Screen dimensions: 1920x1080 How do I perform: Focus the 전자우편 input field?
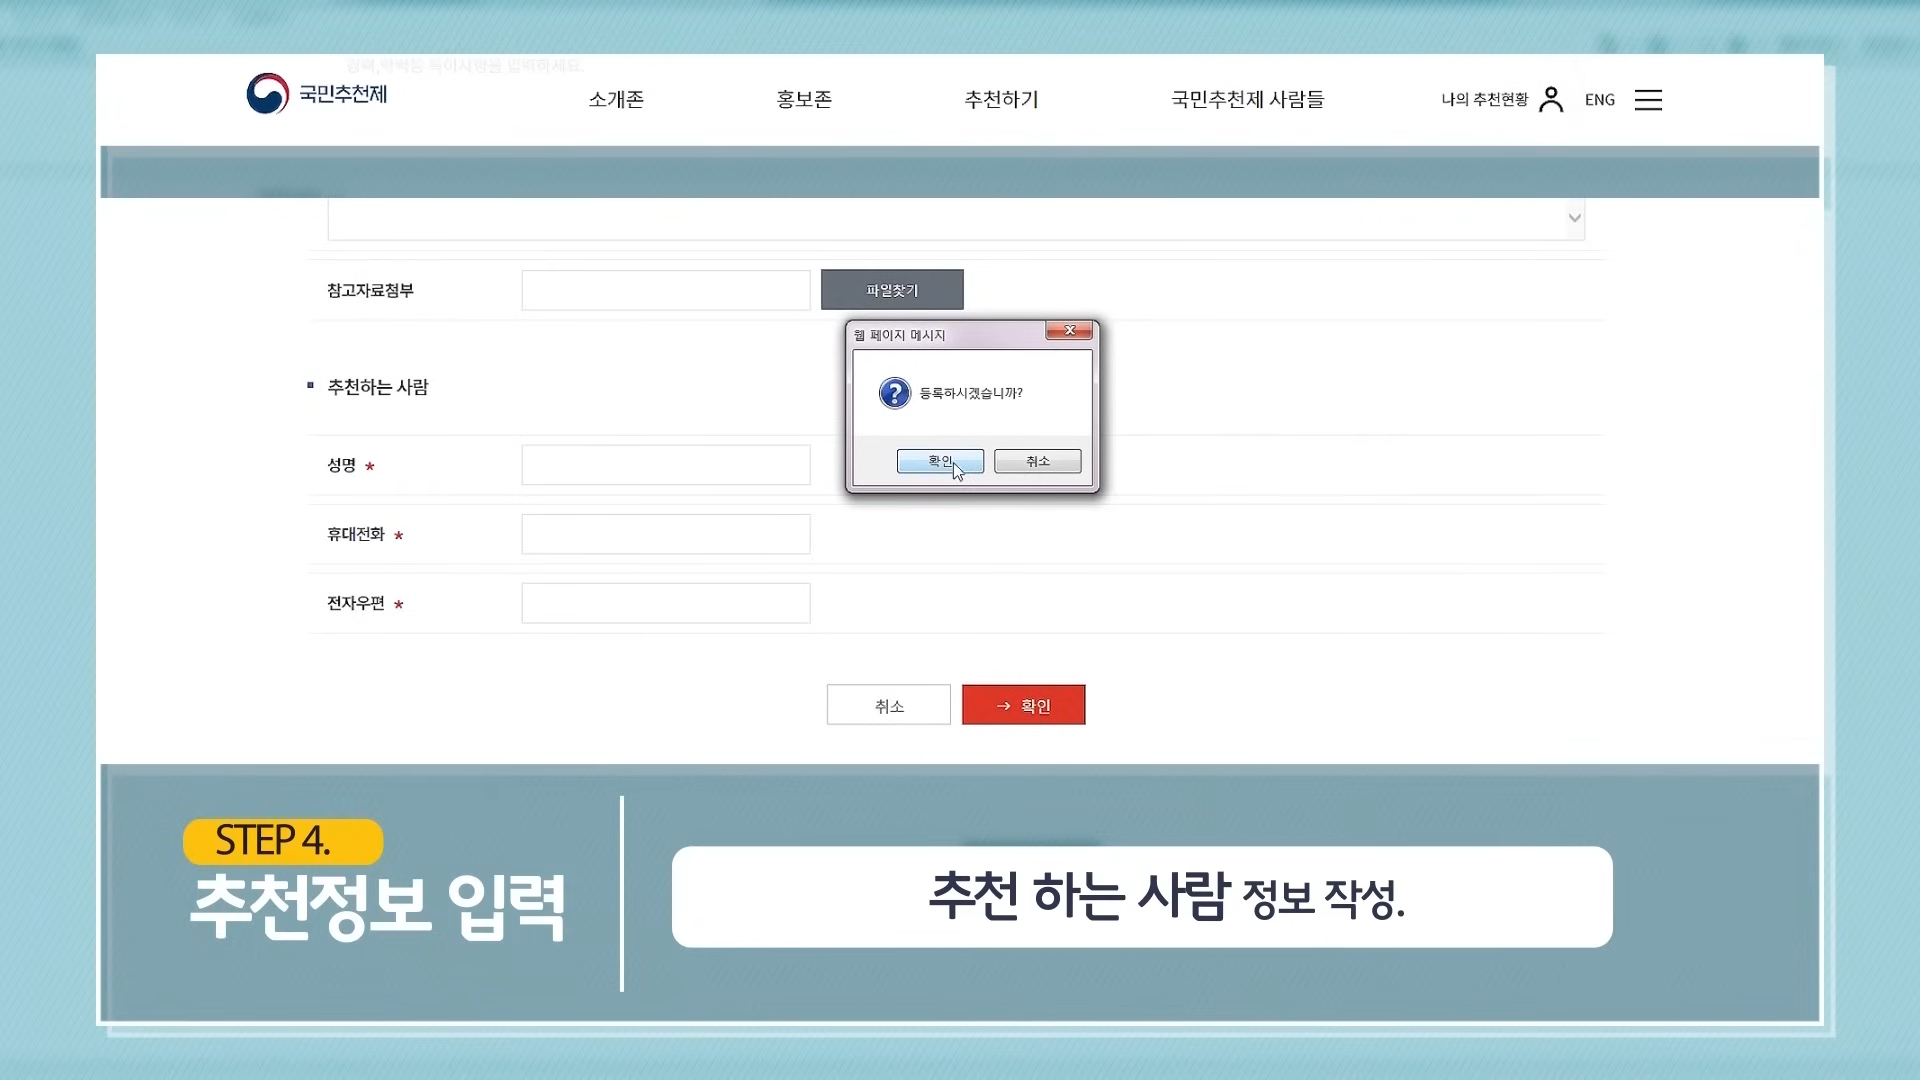tap(665, 603)
